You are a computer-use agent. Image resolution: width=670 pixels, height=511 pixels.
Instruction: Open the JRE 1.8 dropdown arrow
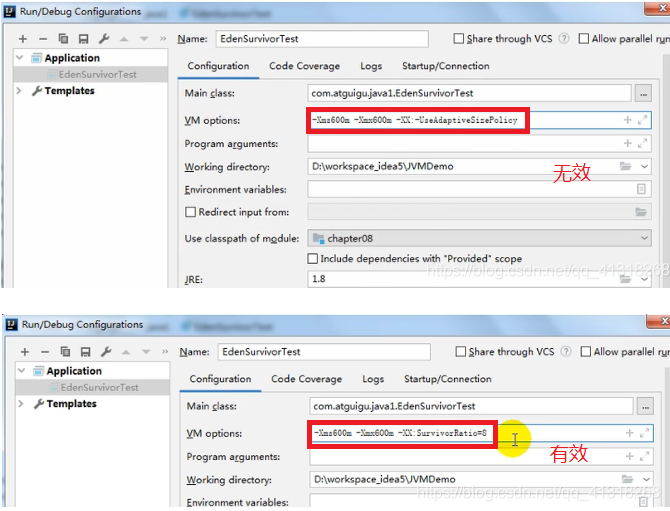click(644, 279)
